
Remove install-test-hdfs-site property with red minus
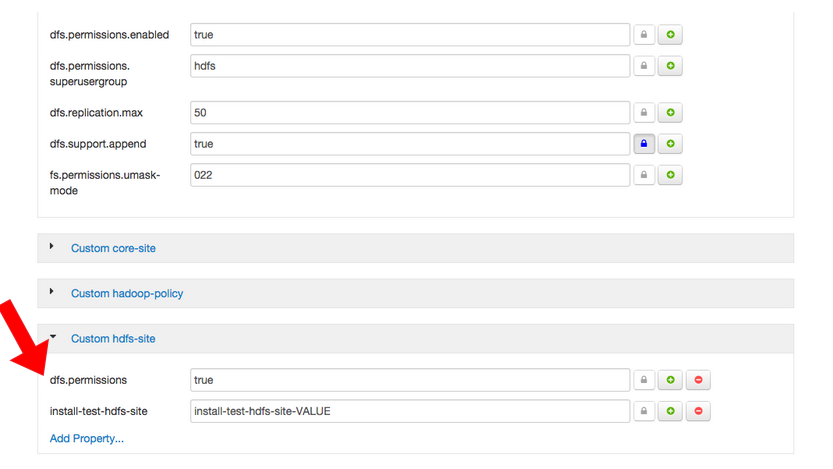click(698, 411)
